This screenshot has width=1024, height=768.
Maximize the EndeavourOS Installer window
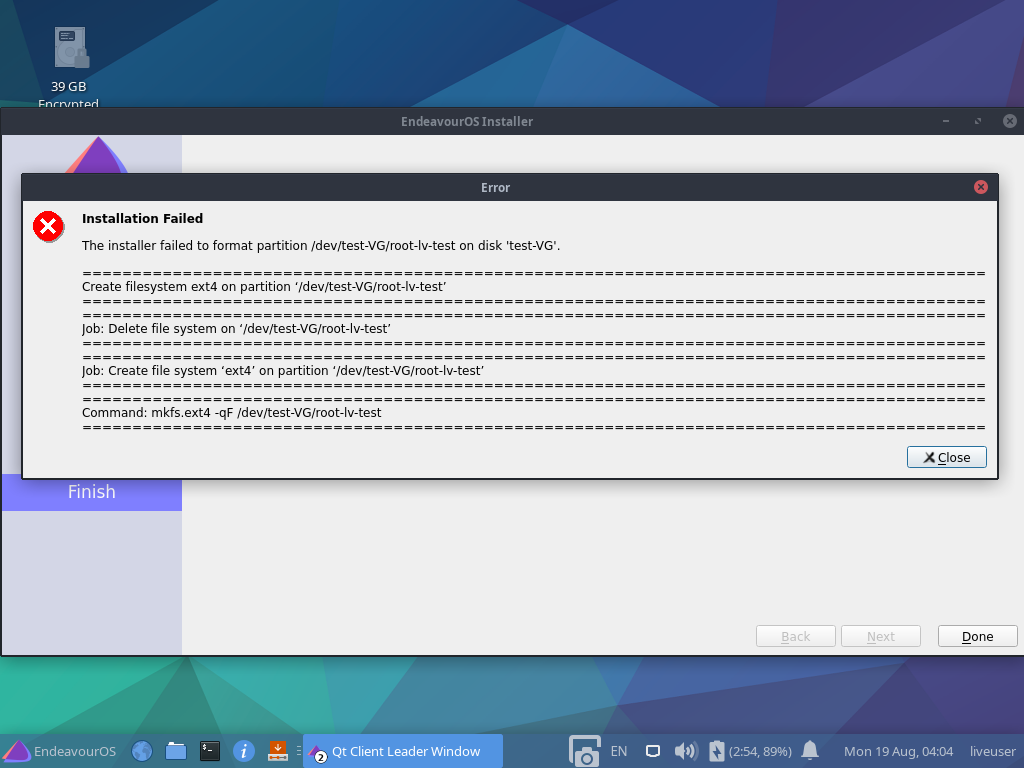pyautogui.click(x=978, y=121)
